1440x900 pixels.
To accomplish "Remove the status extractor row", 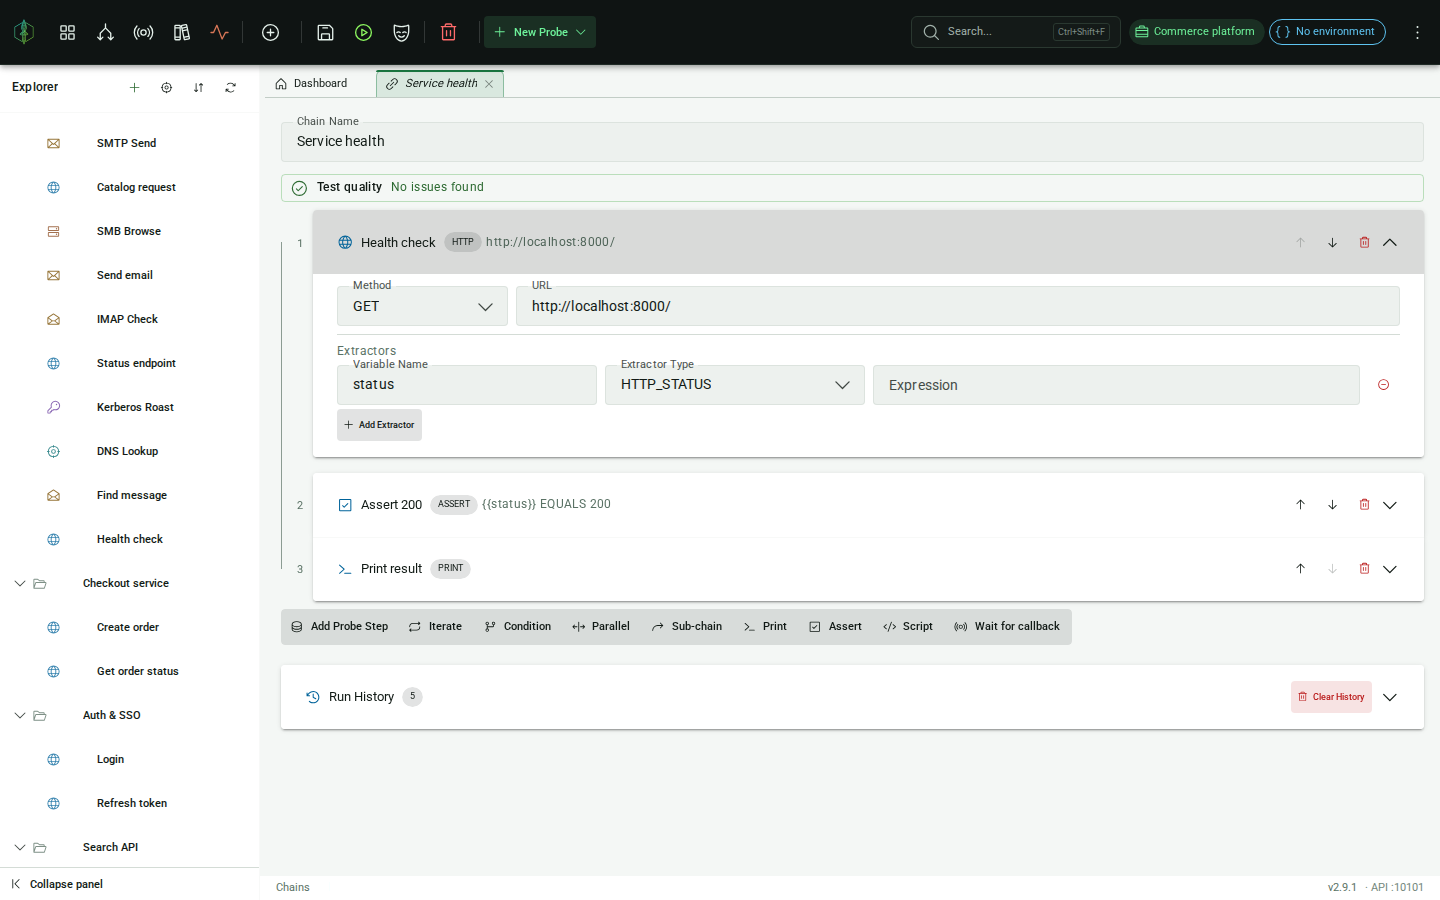I will [1383, 385].
